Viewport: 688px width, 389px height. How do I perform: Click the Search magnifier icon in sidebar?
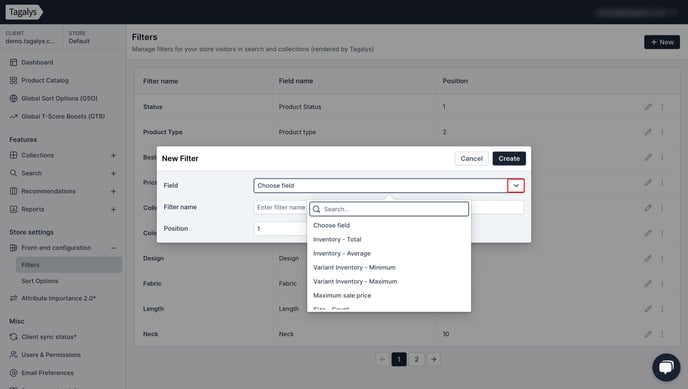click(x=14, y=173)
